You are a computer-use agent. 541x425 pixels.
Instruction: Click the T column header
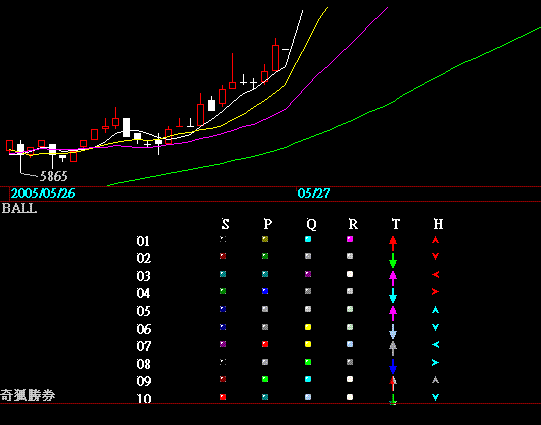pos(396,224)
